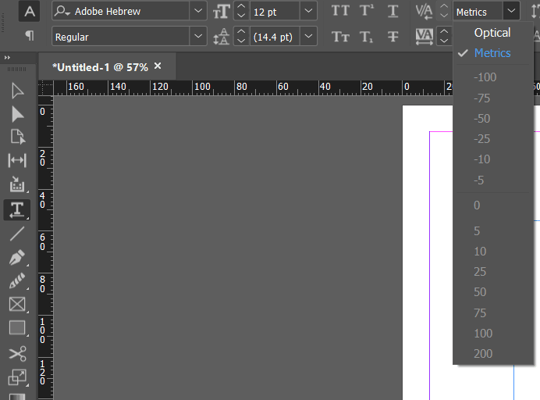Click the Metrics kerning field

(x=478, y=11)
